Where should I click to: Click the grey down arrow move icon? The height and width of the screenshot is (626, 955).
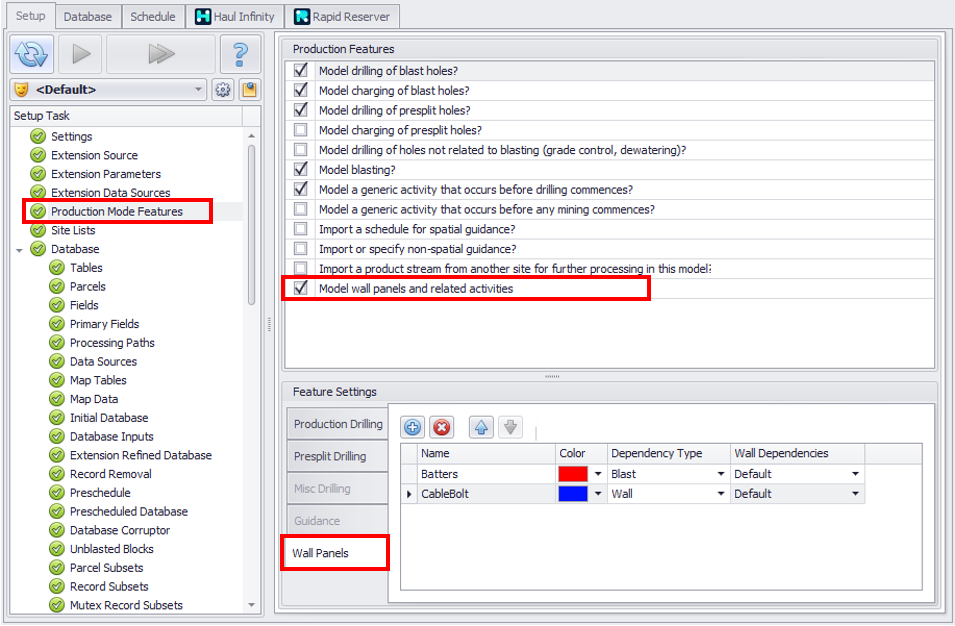[x=510, y=427]
